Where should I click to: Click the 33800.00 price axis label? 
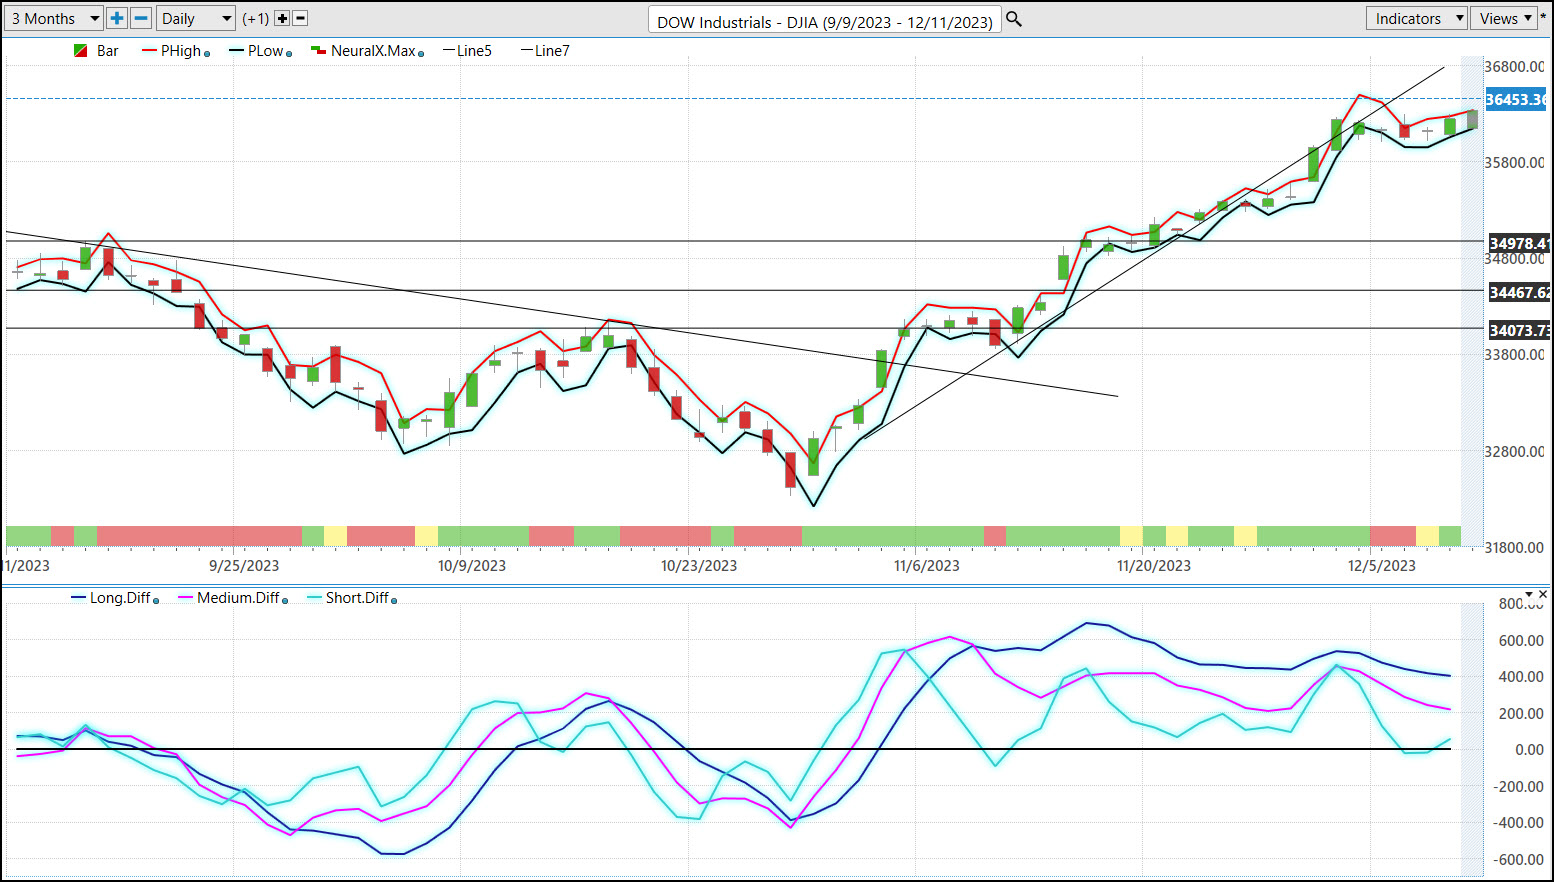(1514, 355)
